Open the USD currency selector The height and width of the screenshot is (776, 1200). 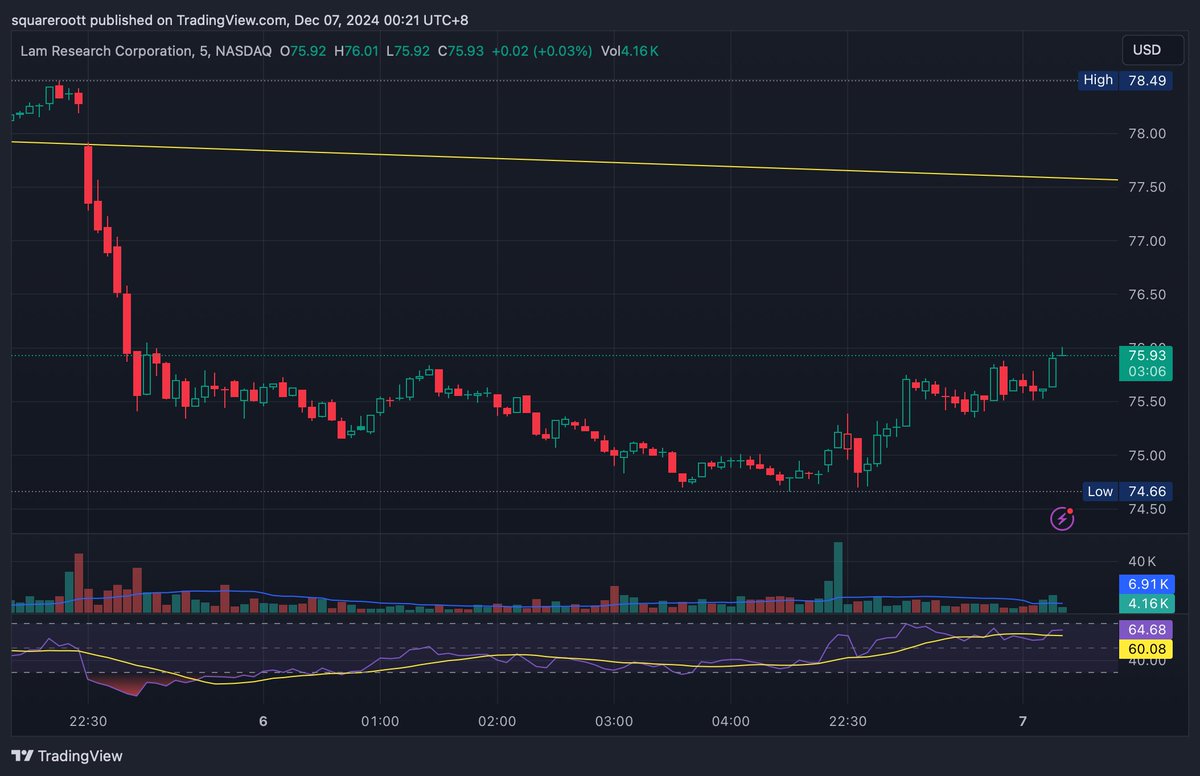(1151, 48)
